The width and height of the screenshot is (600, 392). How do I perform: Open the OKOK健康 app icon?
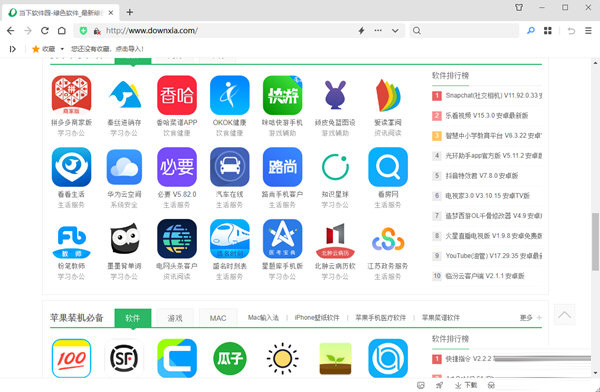(230, 95)
